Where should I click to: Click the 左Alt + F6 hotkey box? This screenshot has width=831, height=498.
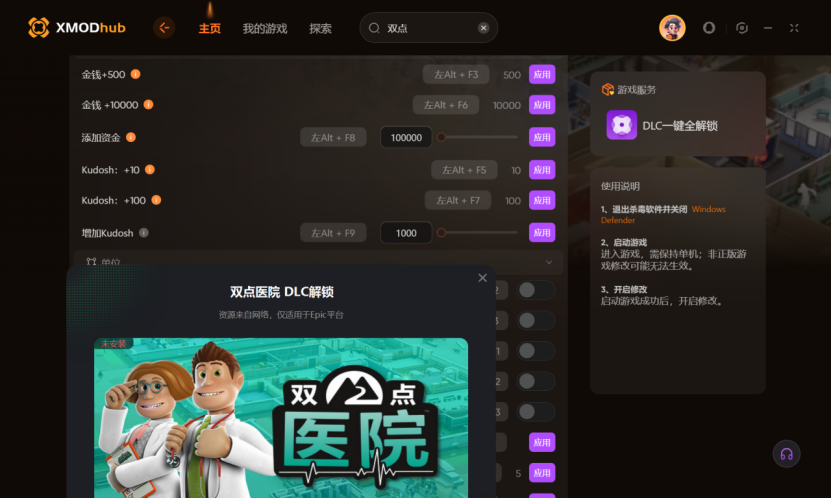click(x=446, y=105)
